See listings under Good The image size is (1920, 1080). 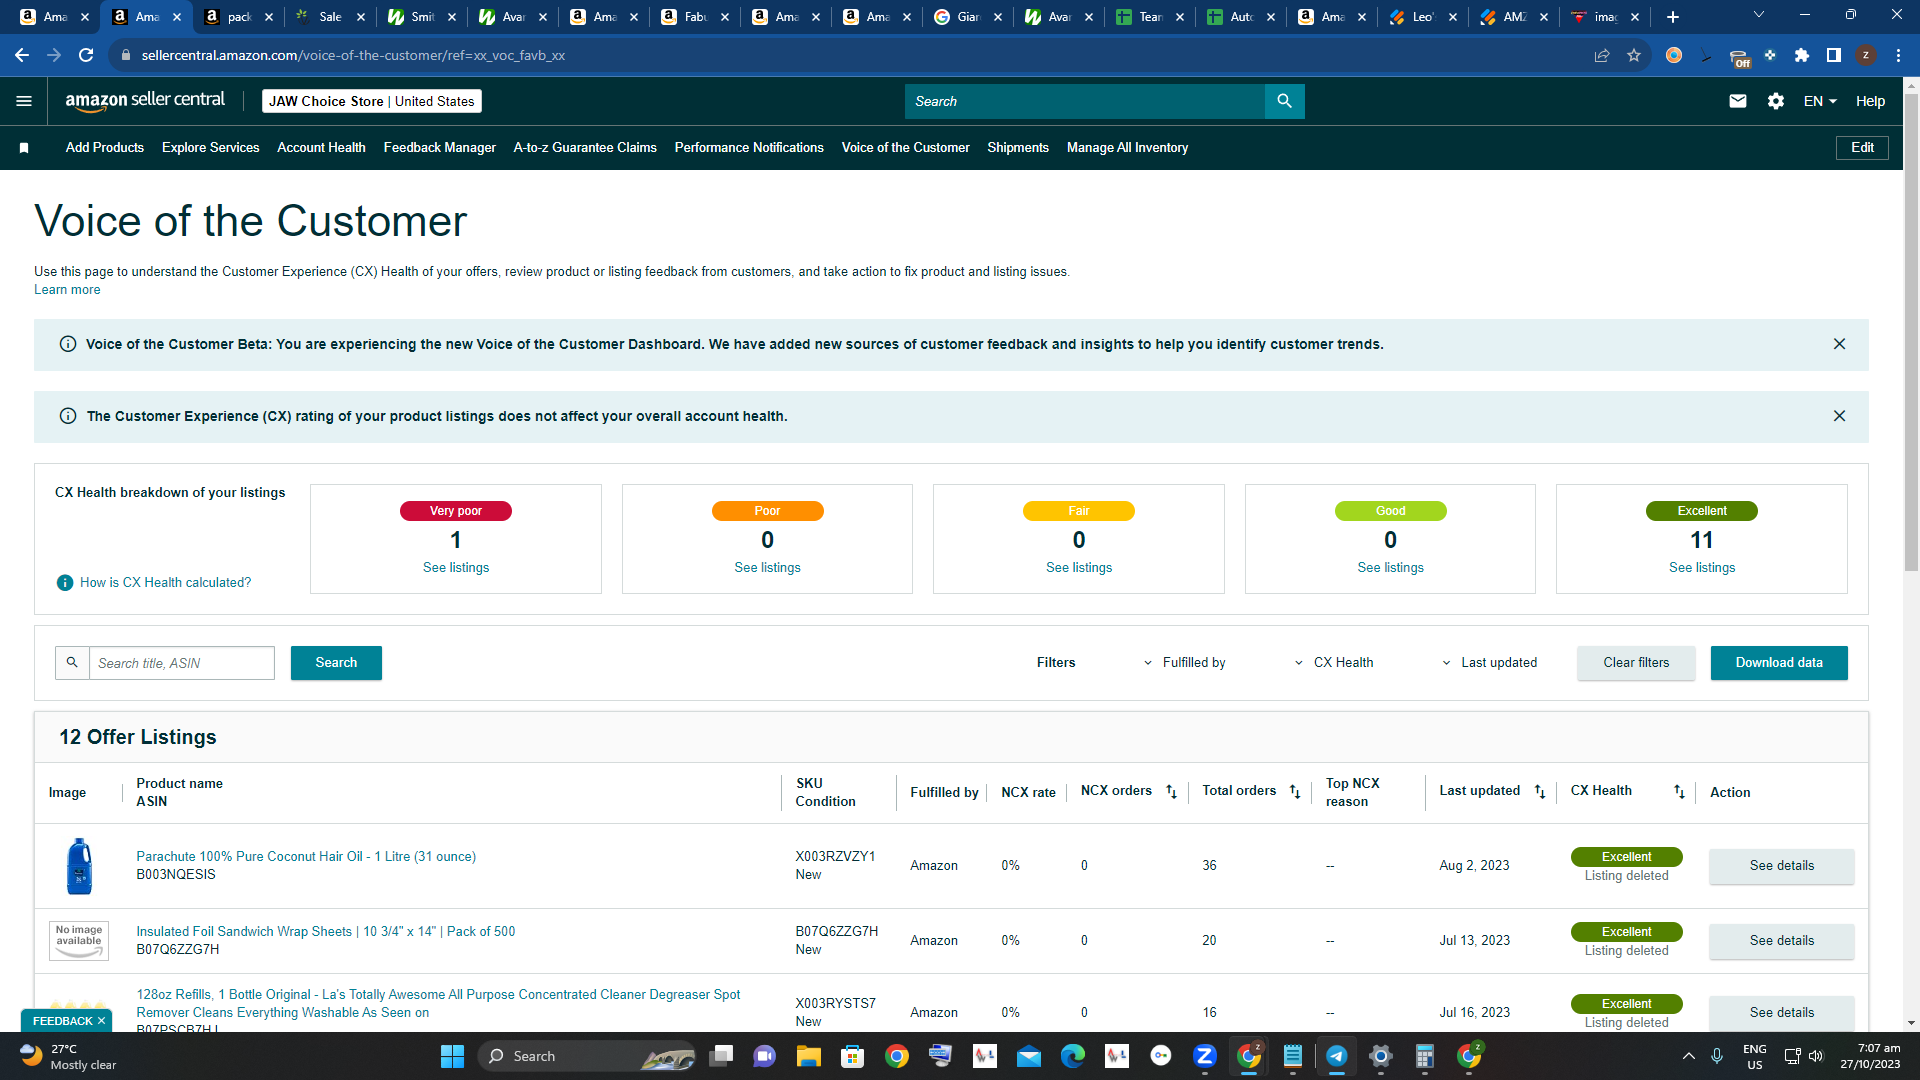[1391, 568]
